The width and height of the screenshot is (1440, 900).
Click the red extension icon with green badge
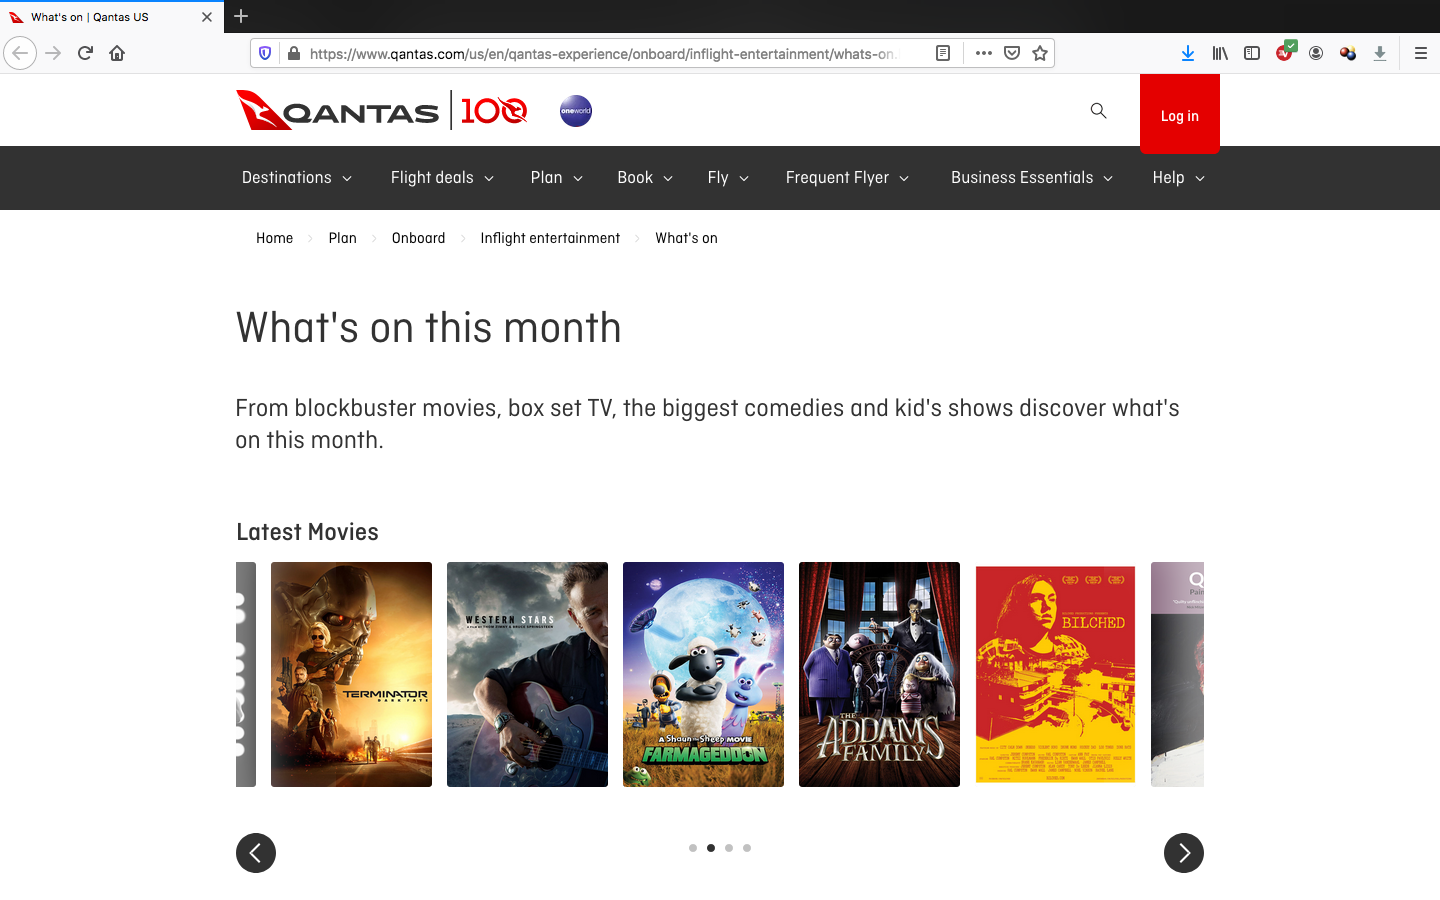(x=1285, y=52)
